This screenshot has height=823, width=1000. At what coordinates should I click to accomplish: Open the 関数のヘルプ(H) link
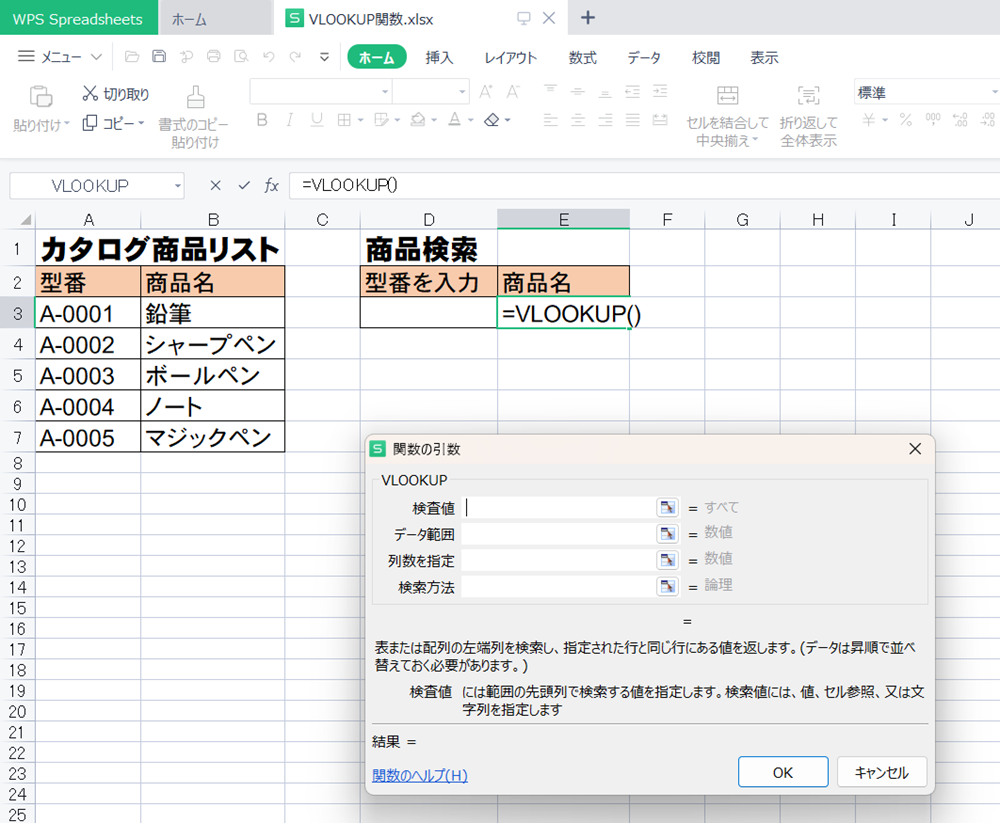[x=420, y=775]
